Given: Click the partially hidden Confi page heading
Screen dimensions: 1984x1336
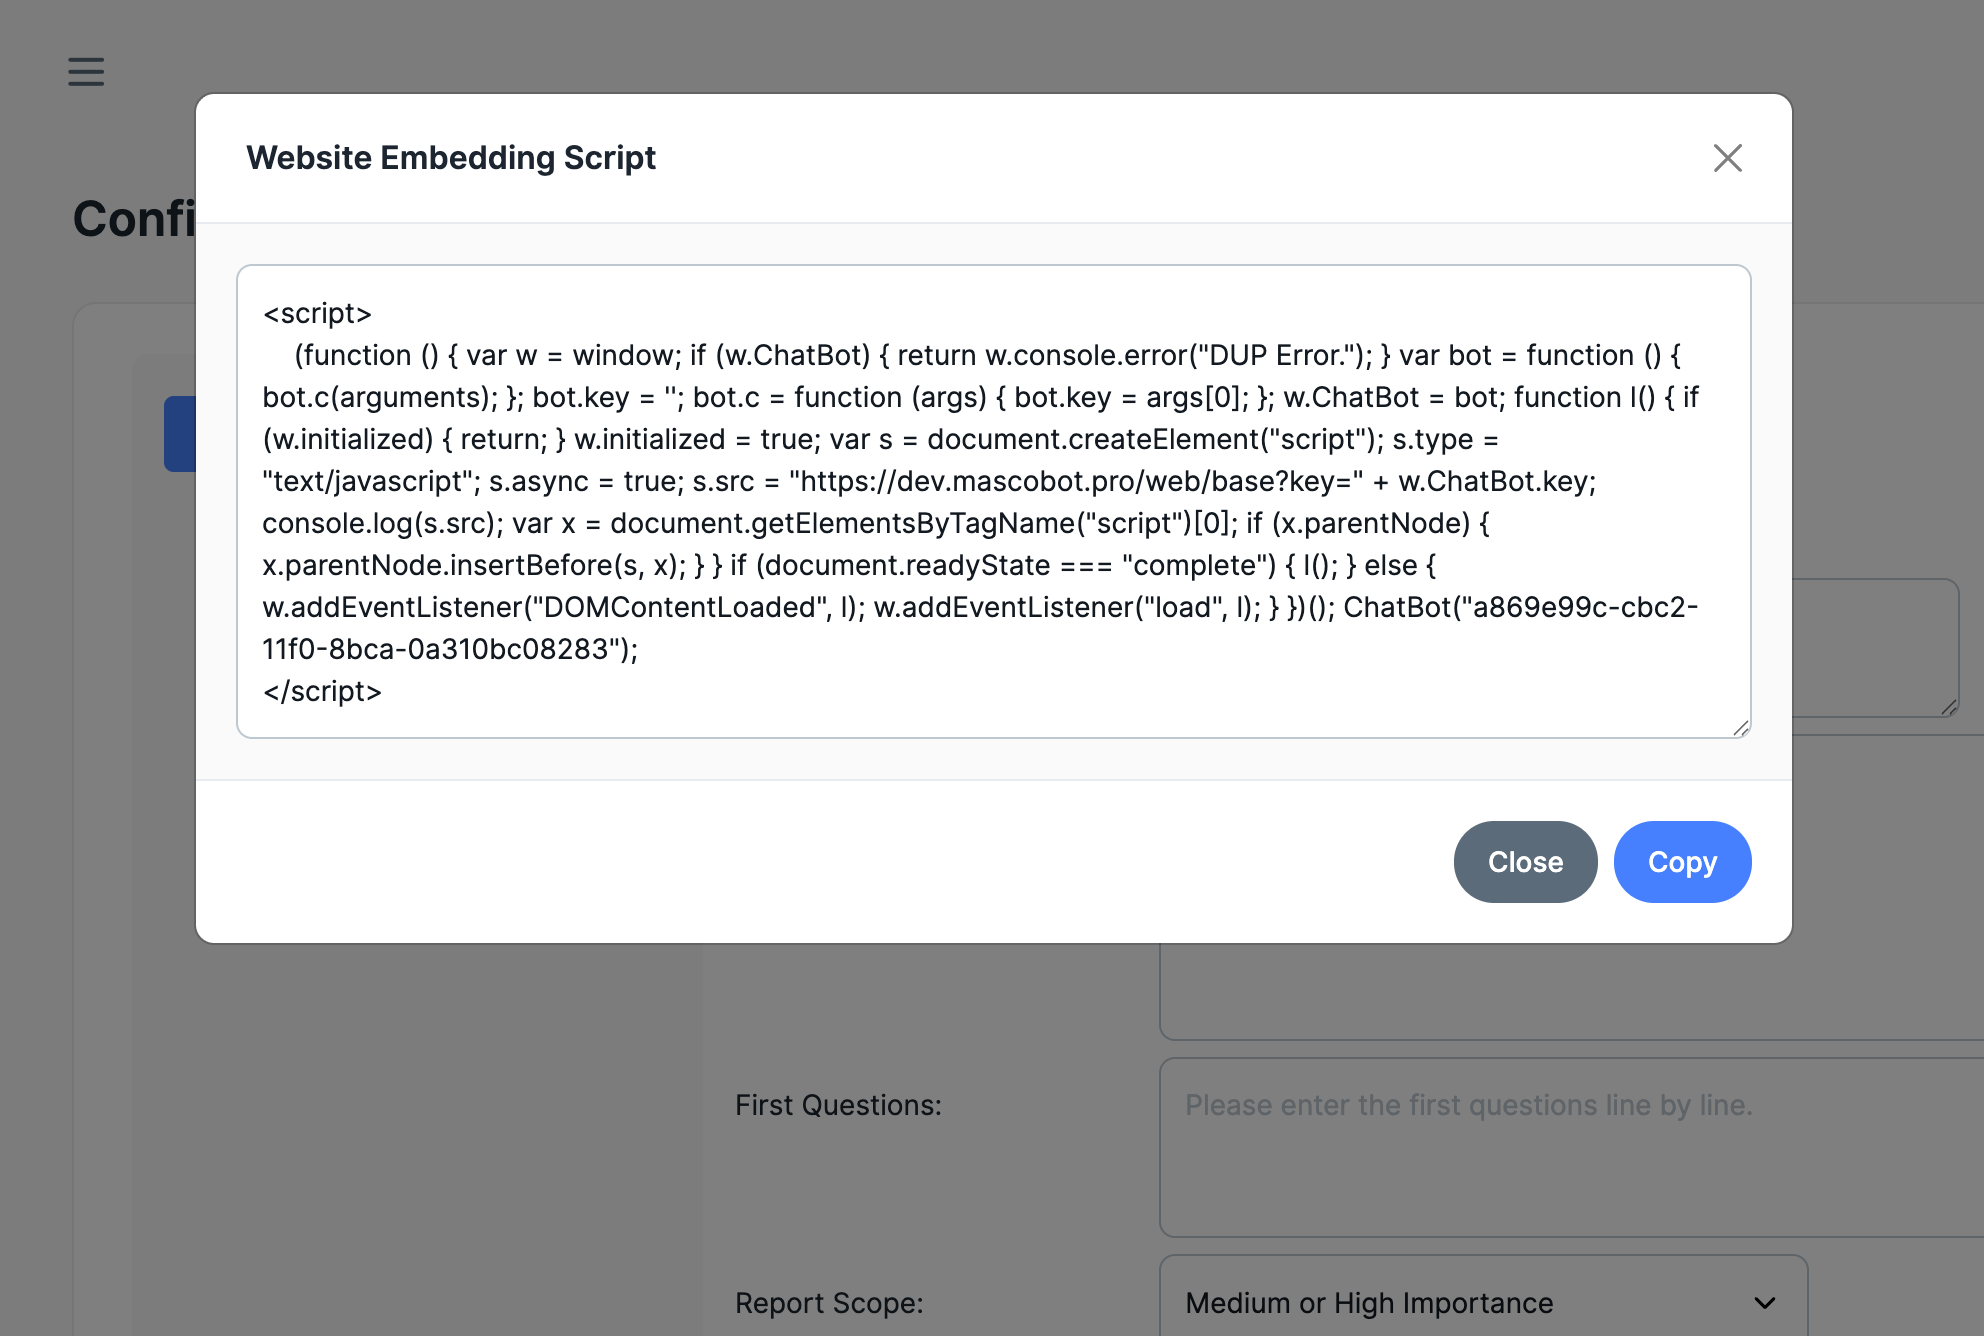Looking at the screenshot, I should (x=134, y=219).
